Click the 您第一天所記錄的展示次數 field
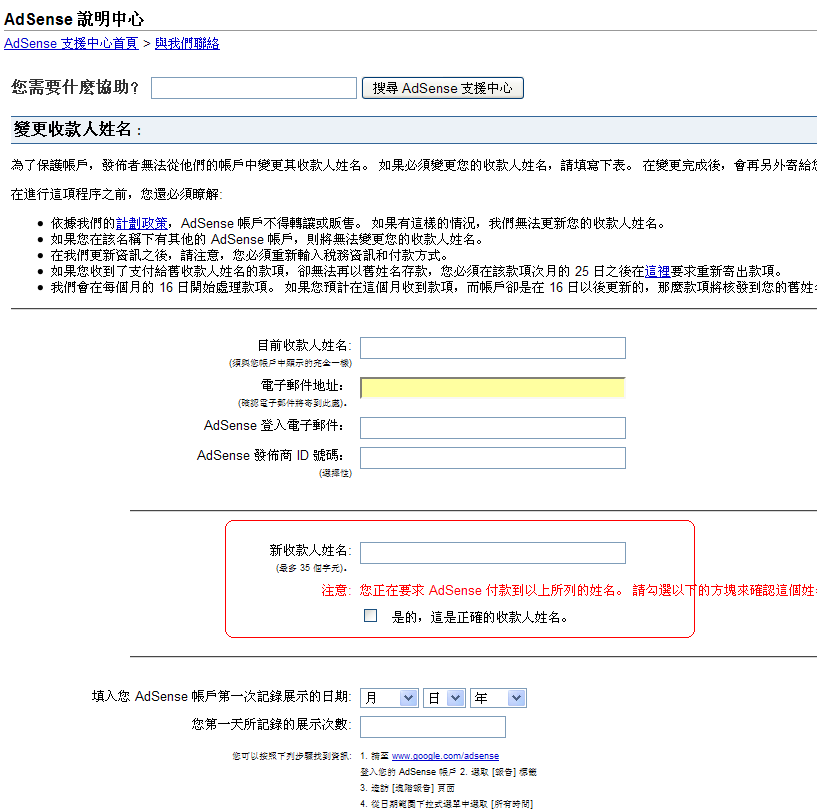Image resolution: width=817 pixels, height=809 pixels. pos(432,727)
